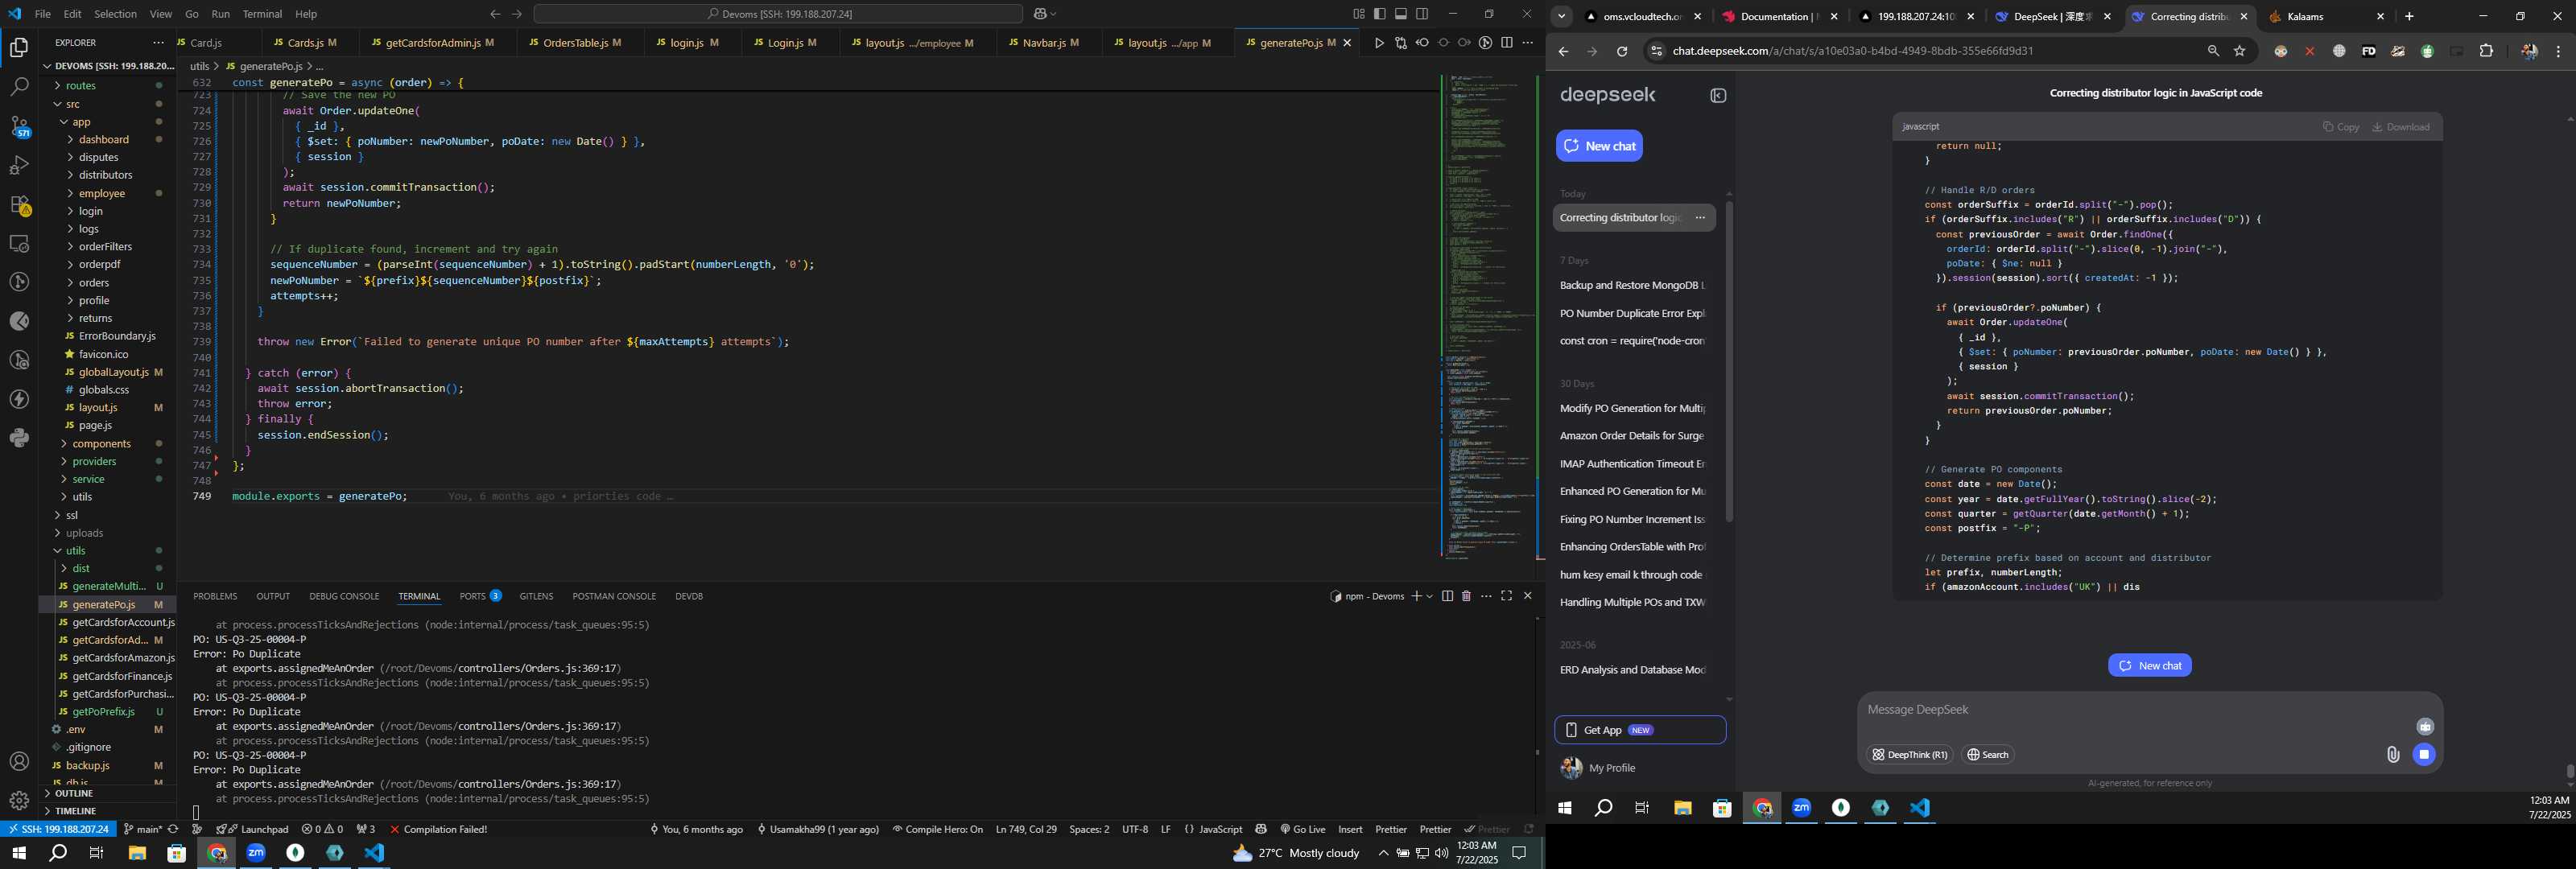Click the sync changes icon next to main branch
Image resolution: width=2576 pixels, height=869 pixels.
tap(173, 829)
